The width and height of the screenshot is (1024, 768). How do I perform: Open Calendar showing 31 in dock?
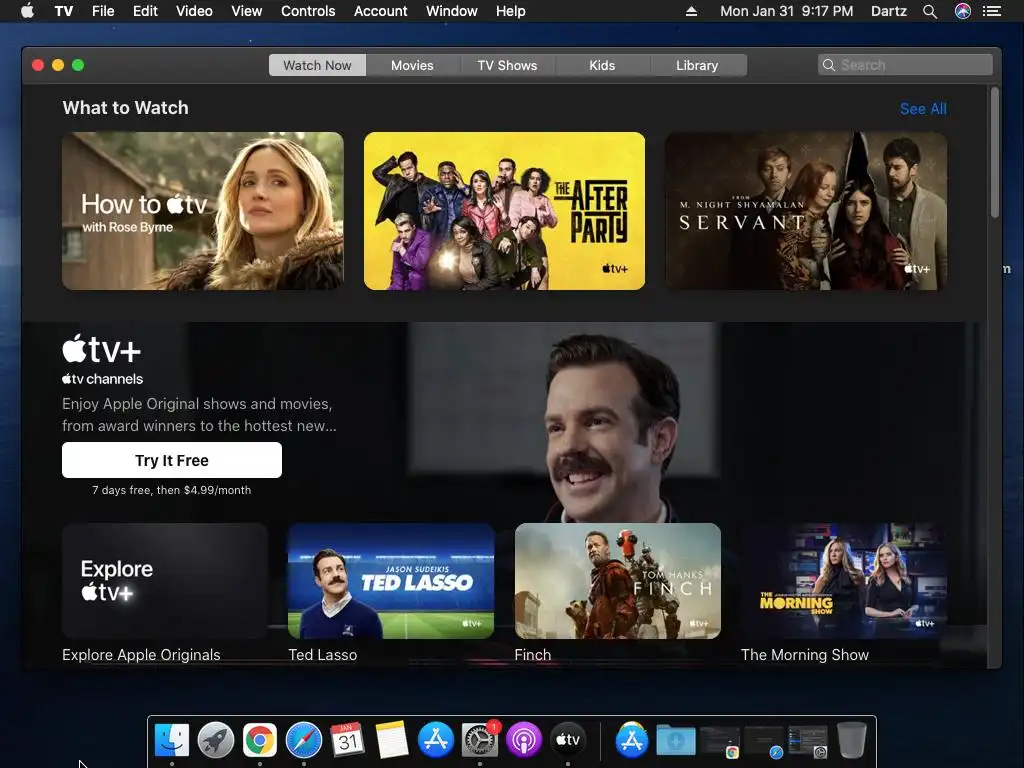pos(347,740)
